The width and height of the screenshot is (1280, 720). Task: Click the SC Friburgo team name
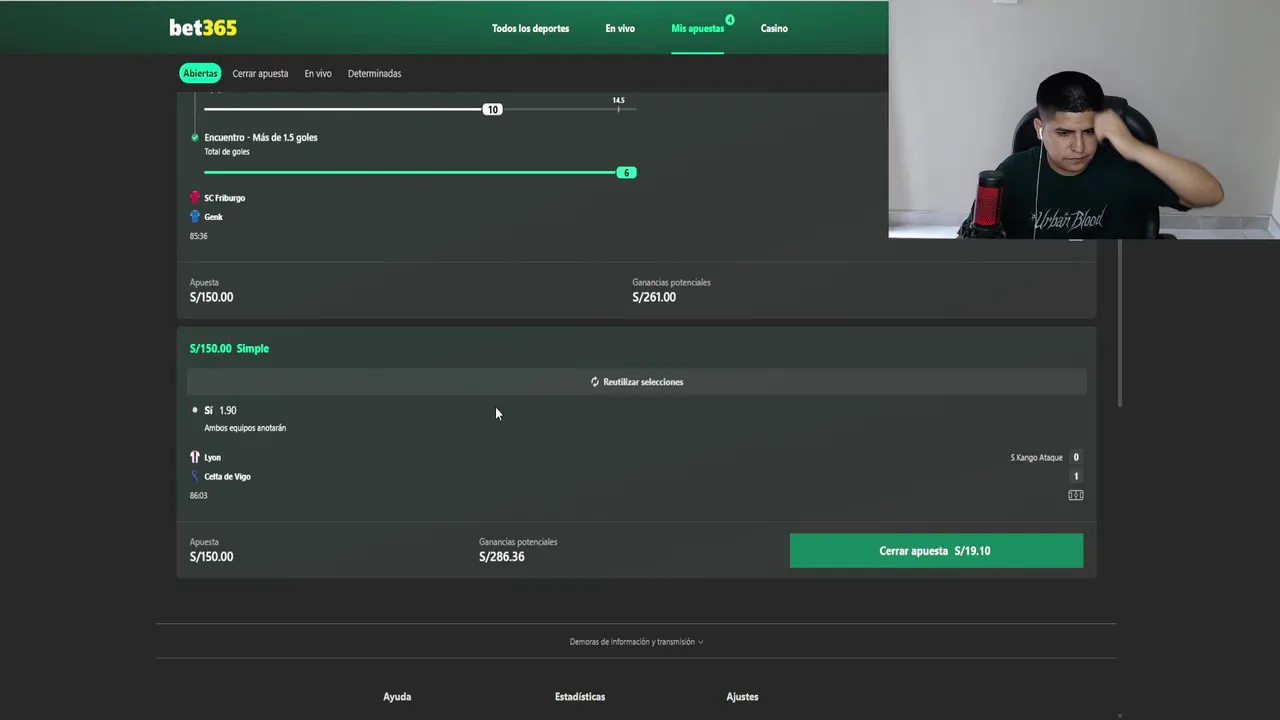[225, 198]
